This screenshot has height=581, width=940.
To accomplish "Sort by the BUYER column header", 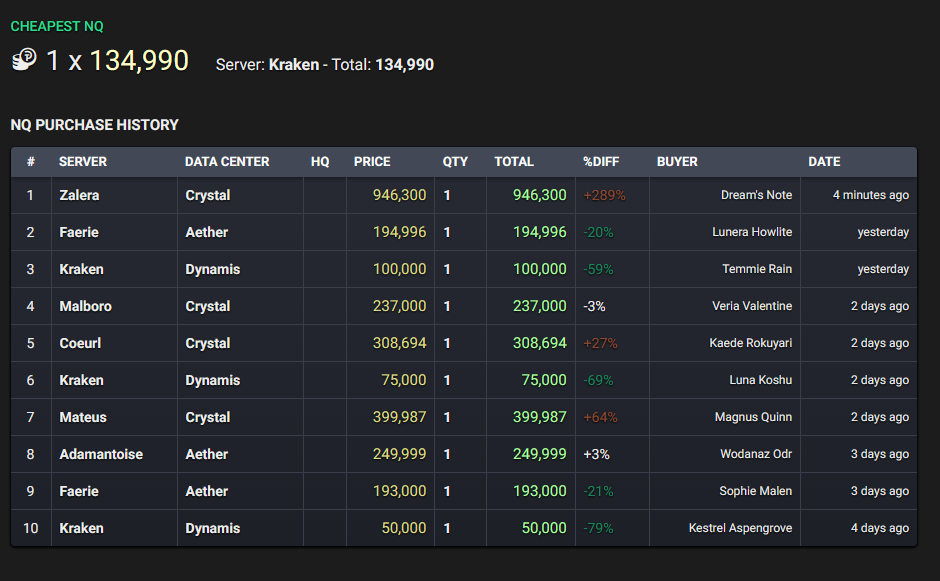I will [x=677, y=162].
